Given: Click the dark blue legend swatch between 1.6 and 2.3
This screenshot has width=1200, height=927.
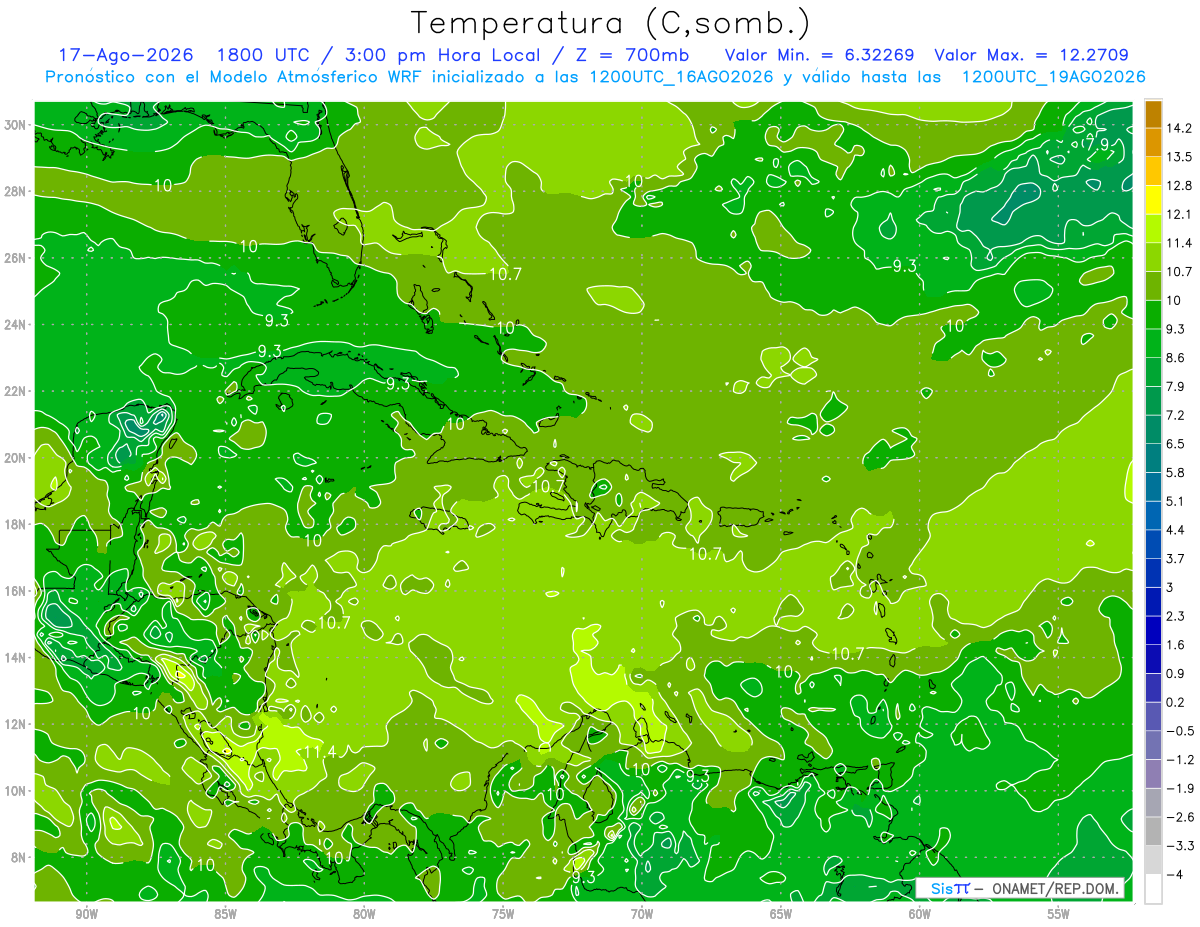Looking at the screenshot, I should click(1153, 630).
